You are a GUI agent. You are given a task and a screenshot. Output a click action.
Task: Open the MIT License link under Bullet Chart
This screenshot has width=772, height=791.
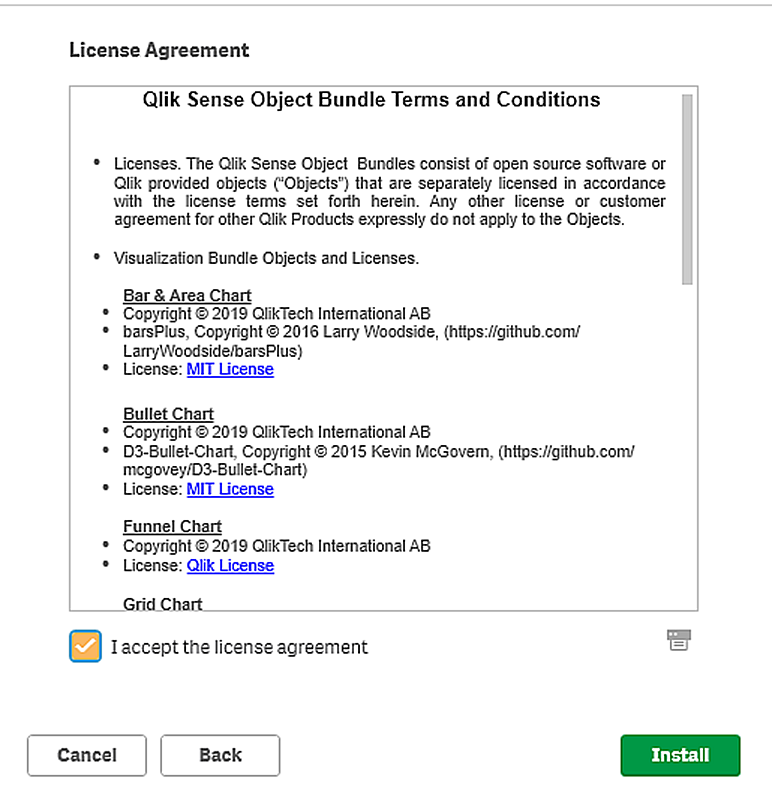point(230,489)
